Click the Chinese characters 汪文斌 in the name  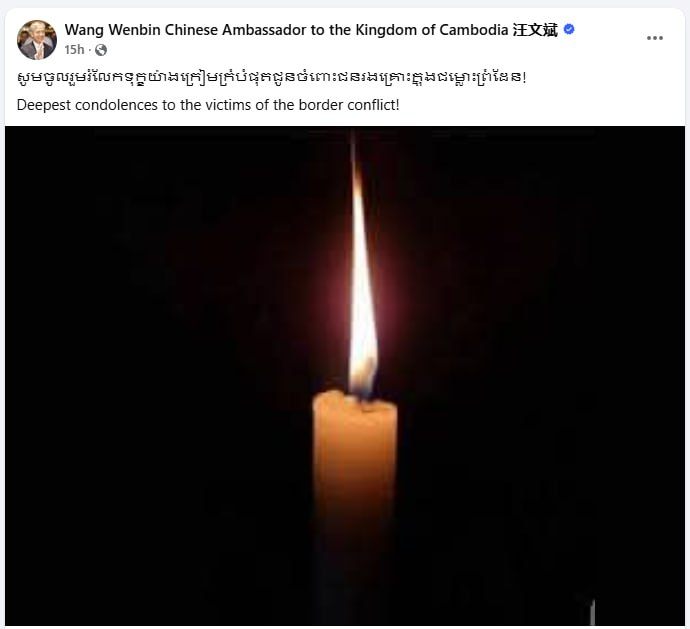[535, 30]
